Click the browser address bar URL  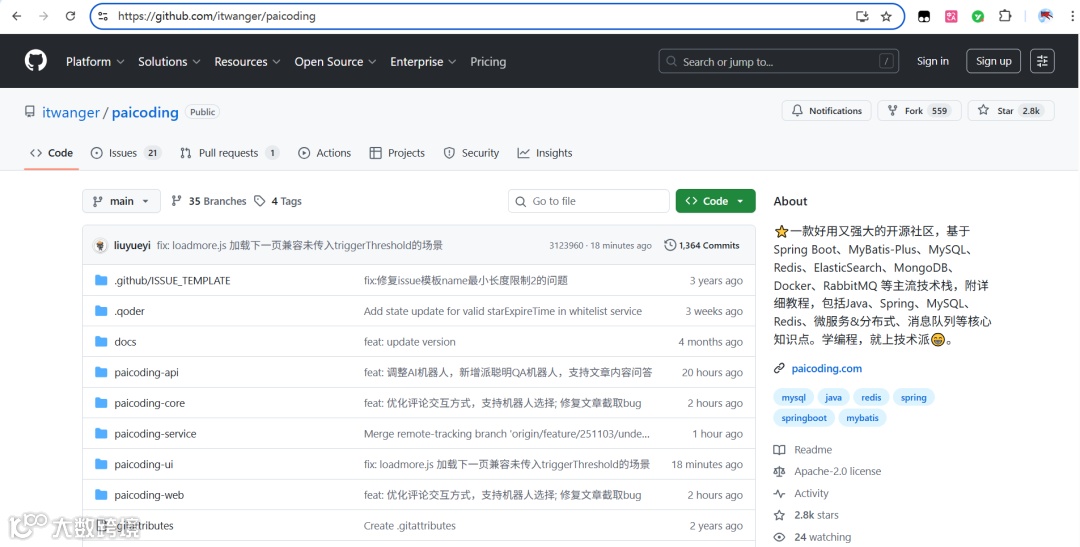(216, 16)
